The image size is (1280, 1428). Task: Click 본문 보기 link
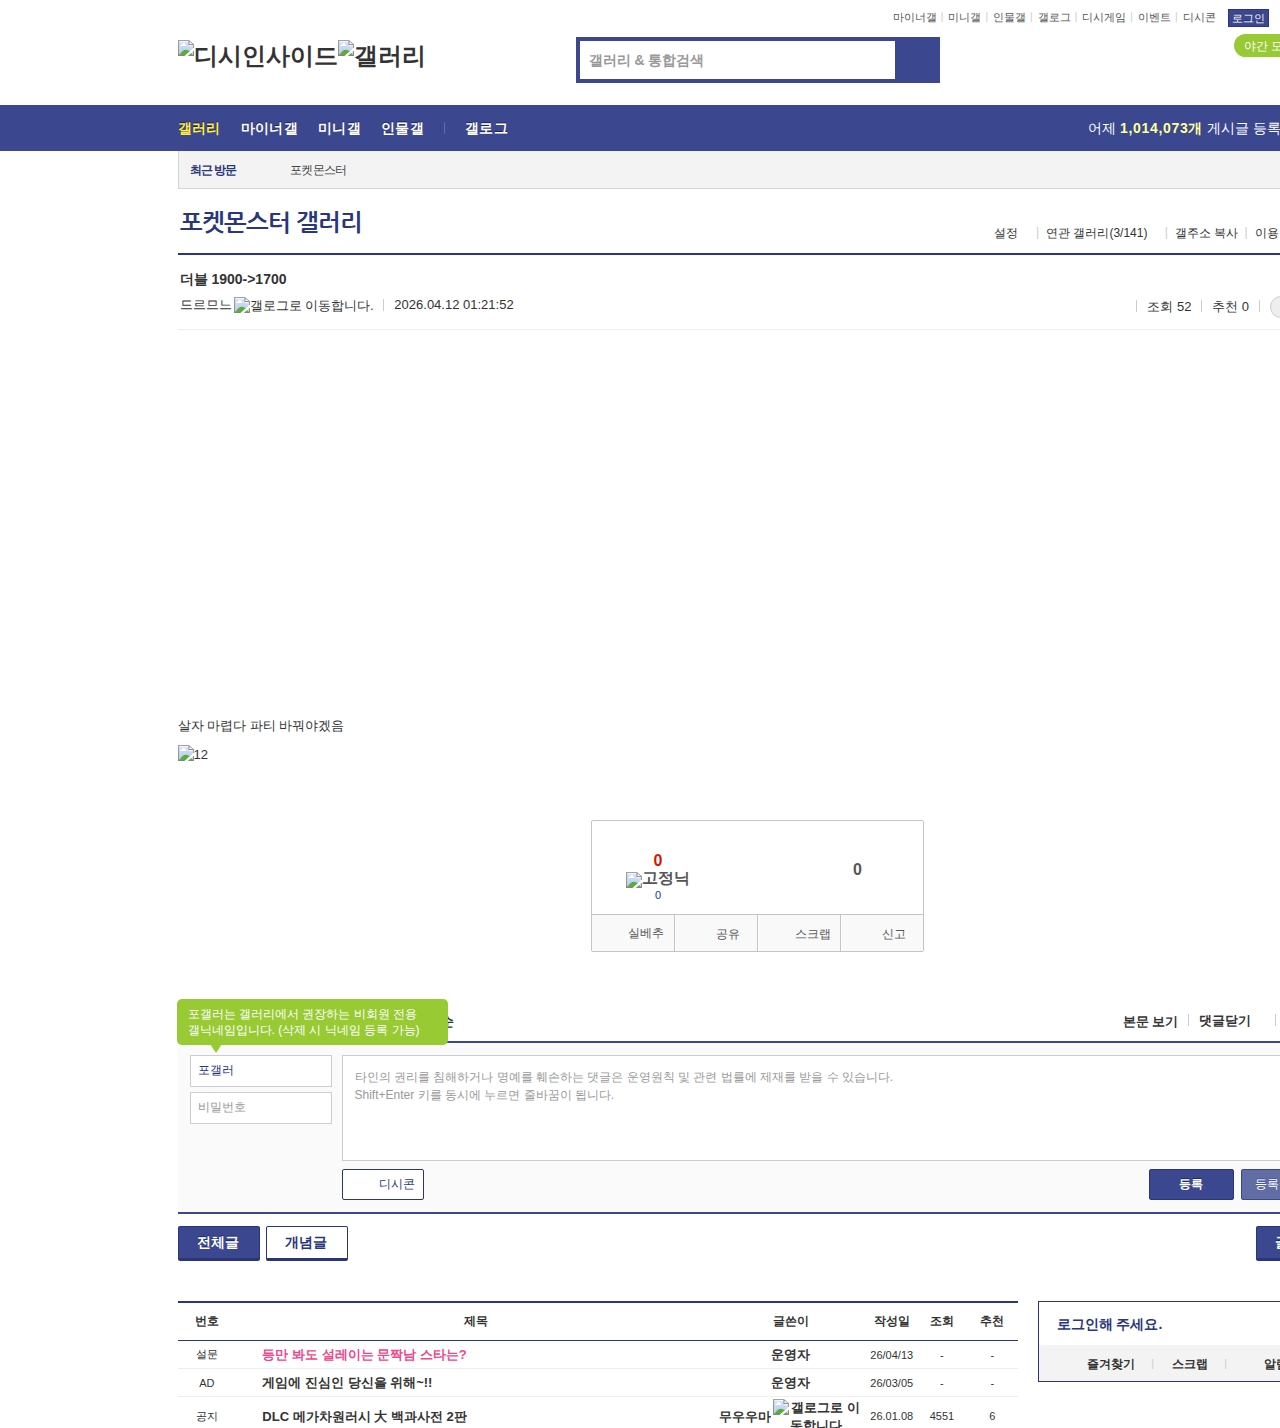[x=1150, y=1021]
